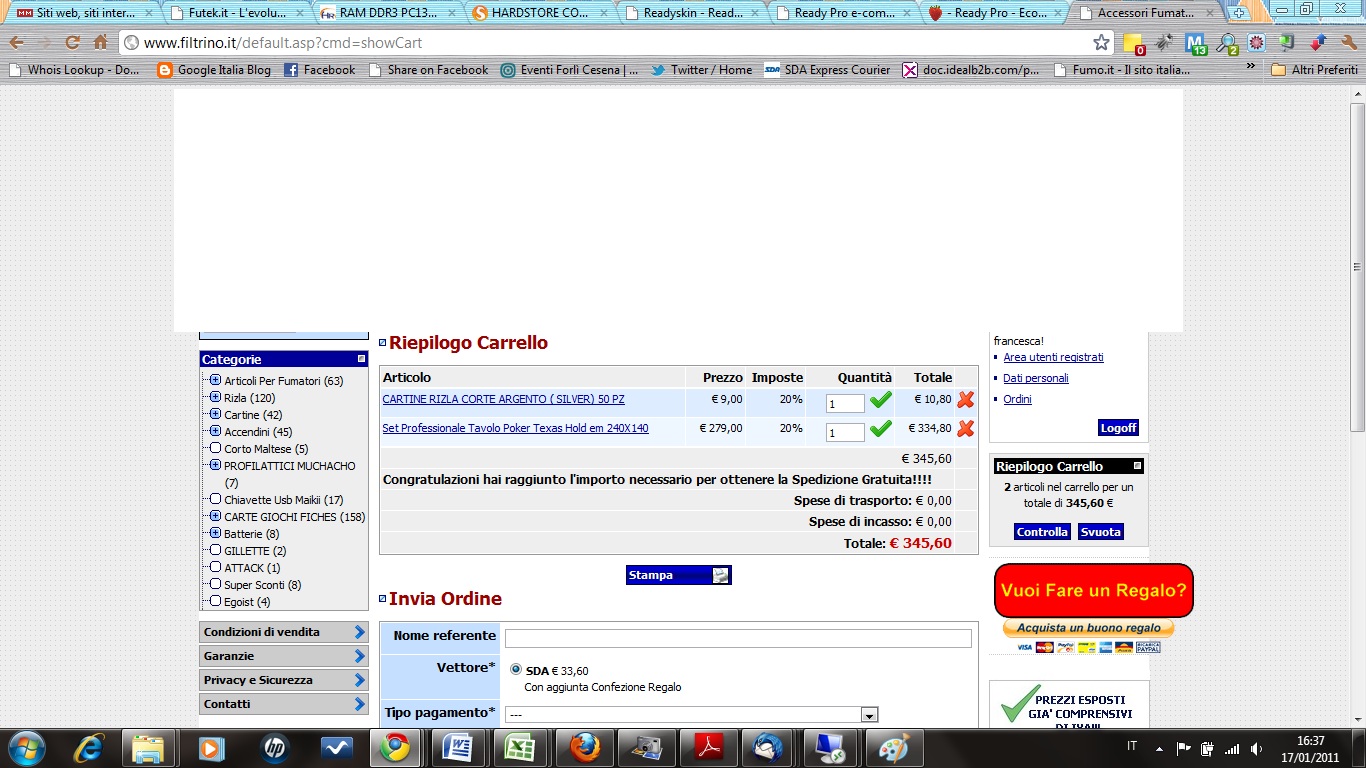This screenshot has height=768, width=1366.
Task: Open Excel from the taskbar
Action: pyautogui.click(x=518, y=747)
